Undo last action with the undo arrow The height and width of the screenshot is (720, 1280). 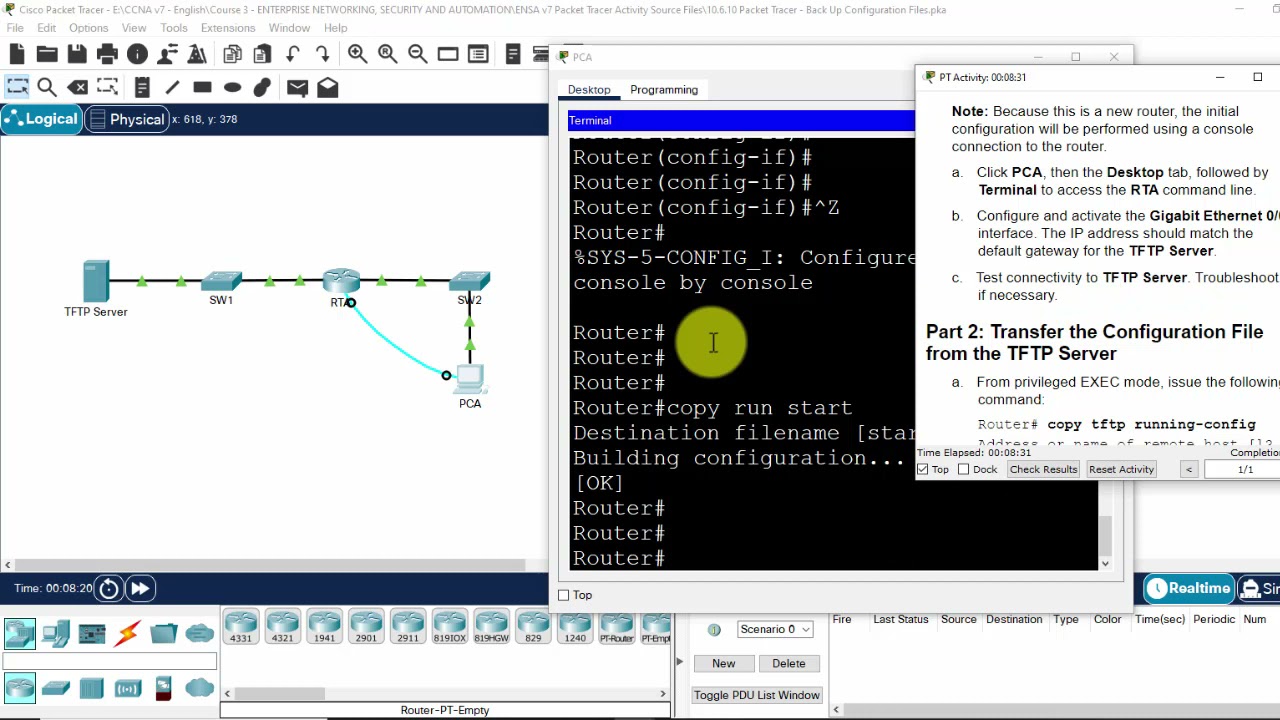coord(293,54)
